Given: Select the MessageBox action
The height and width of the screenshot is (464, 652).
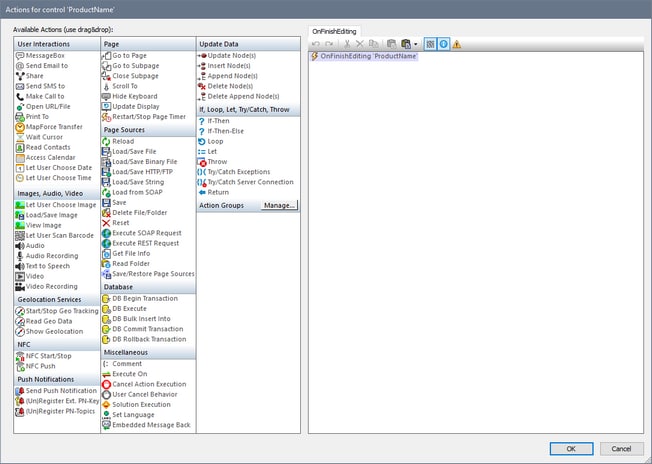Looking at the screenshot, I should point(45,56).
